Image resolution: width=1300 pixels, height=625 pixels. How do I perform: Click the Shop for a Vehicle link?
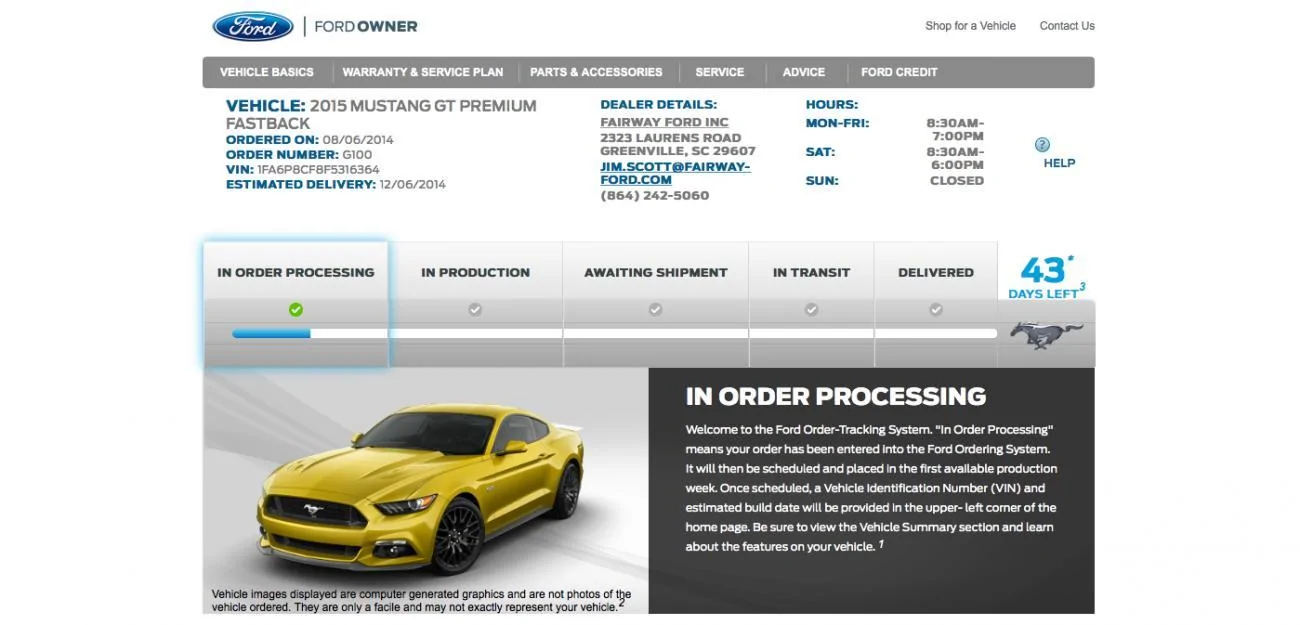pyautogui.click(x=970, y=26)
